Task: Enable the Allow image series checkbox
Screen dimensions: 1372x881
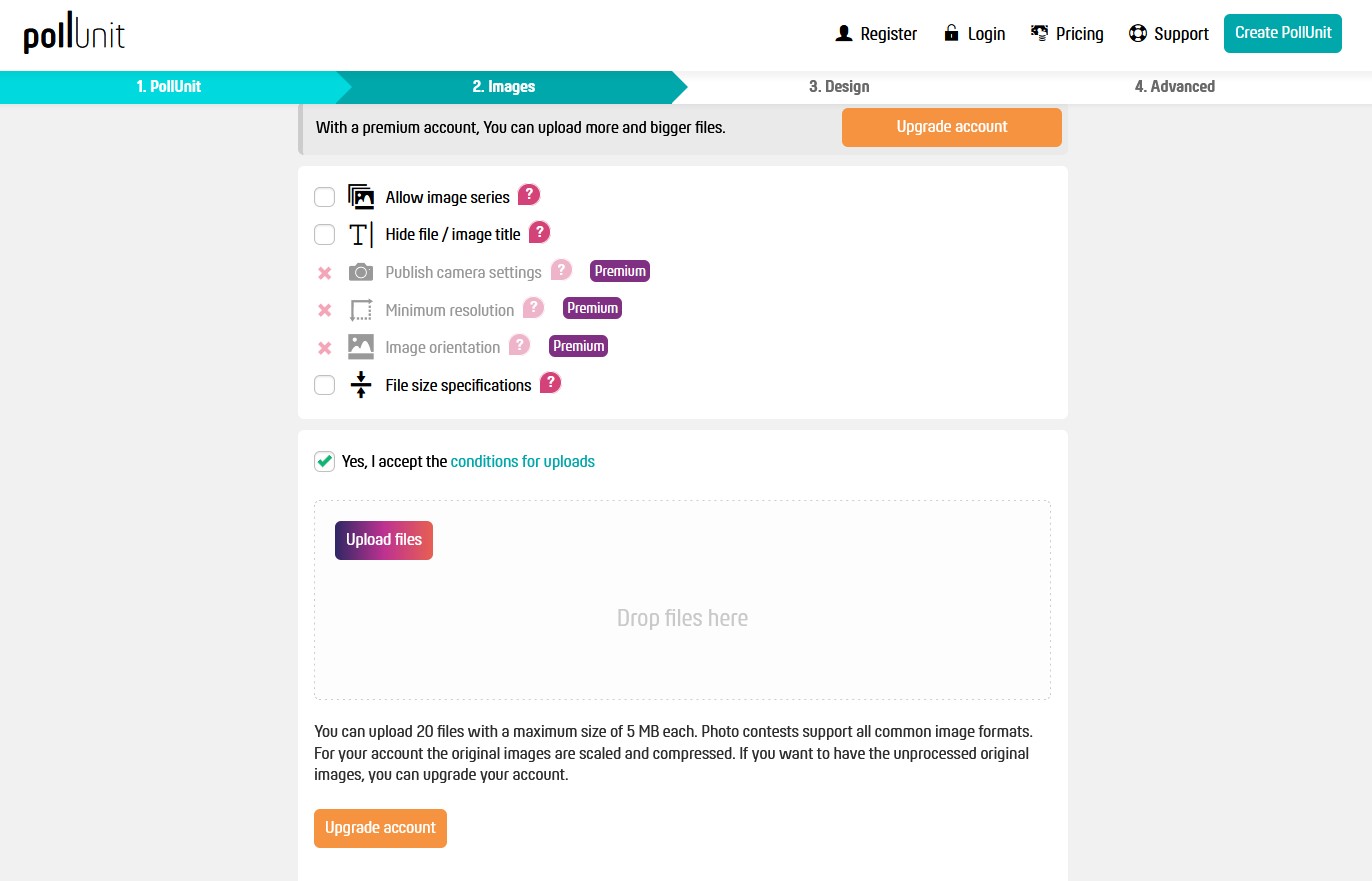Action: click(324, 197)
